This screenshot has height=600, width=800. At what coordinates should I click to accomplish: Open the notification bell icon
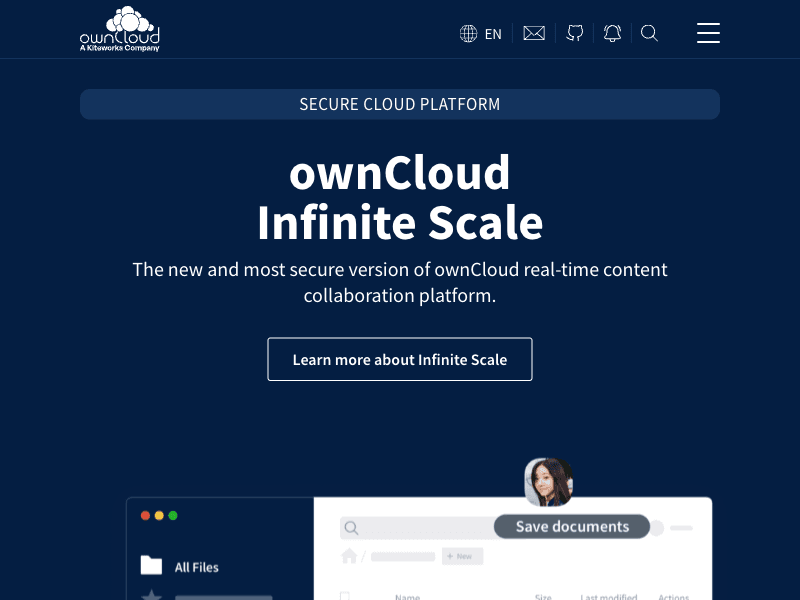coord(612,33)
